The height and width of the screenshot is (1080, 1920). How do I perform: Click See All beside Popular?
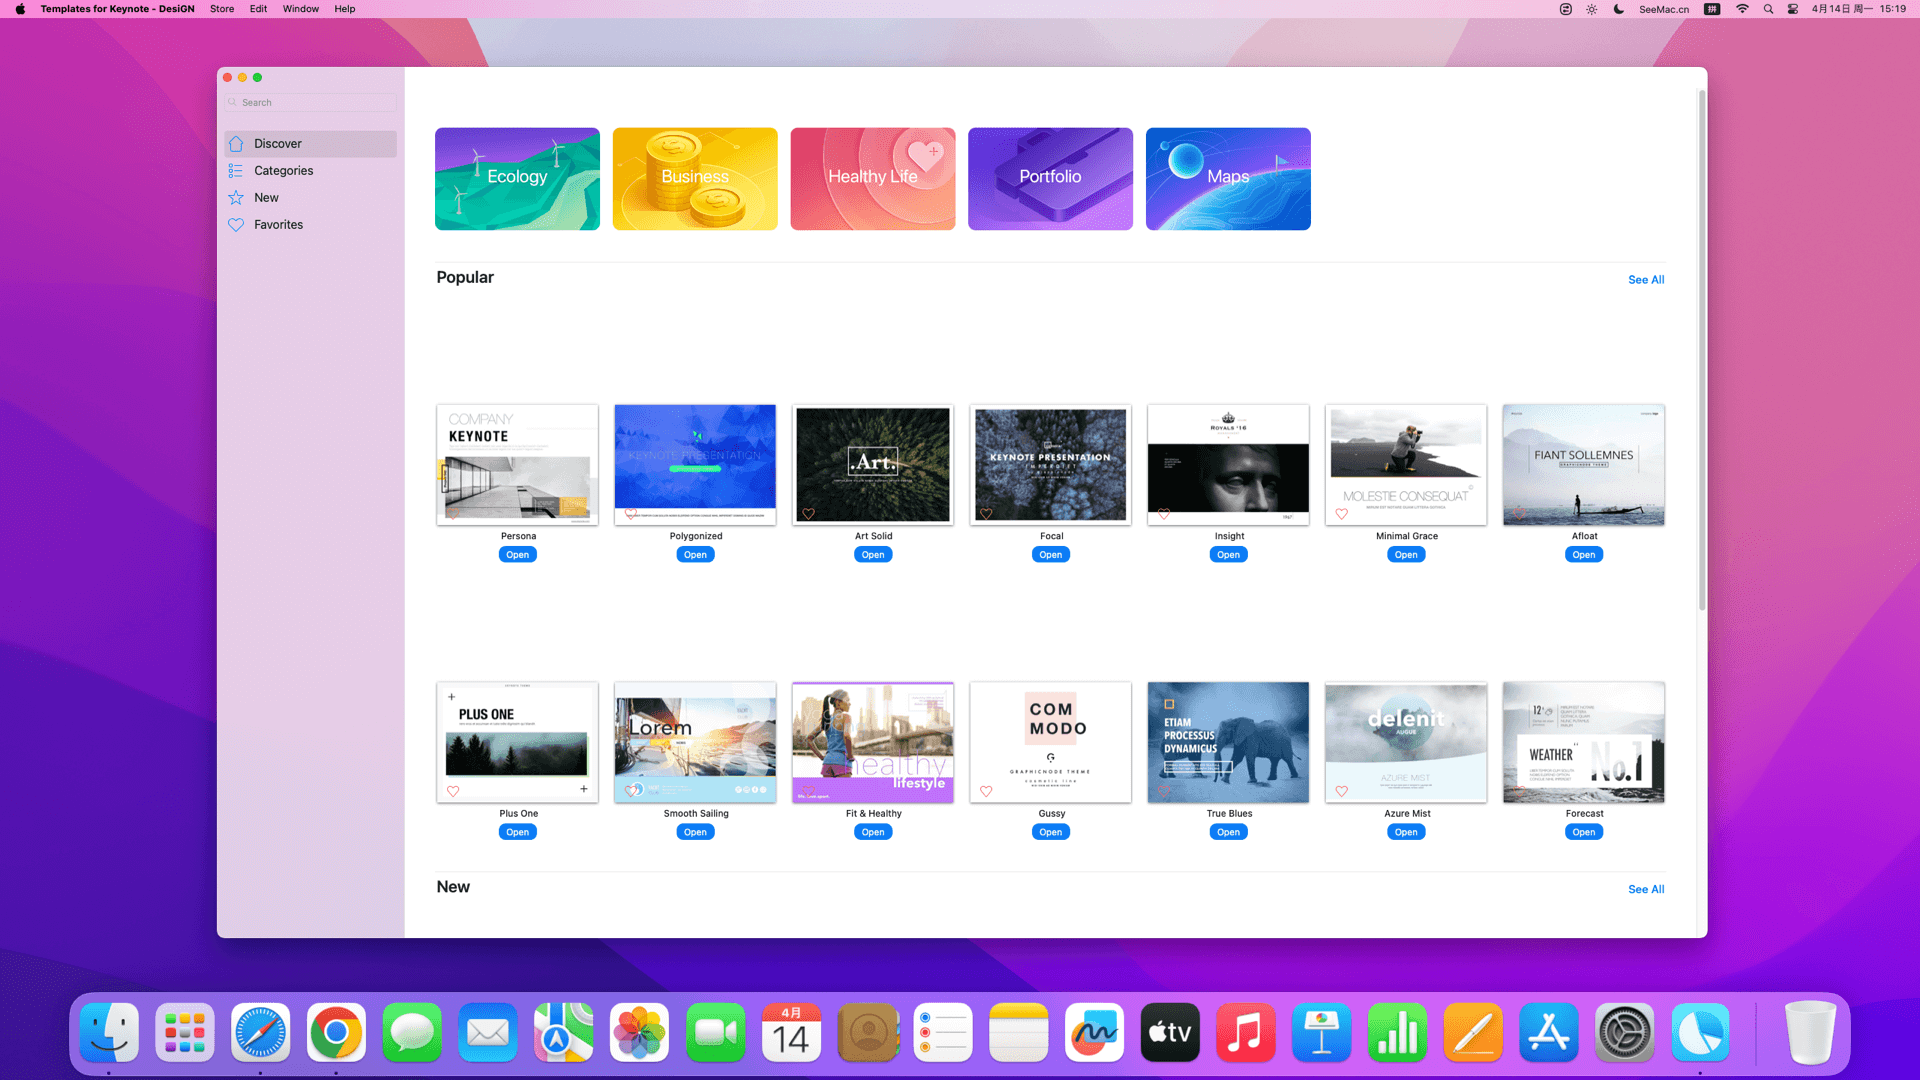click(1645, 280)
